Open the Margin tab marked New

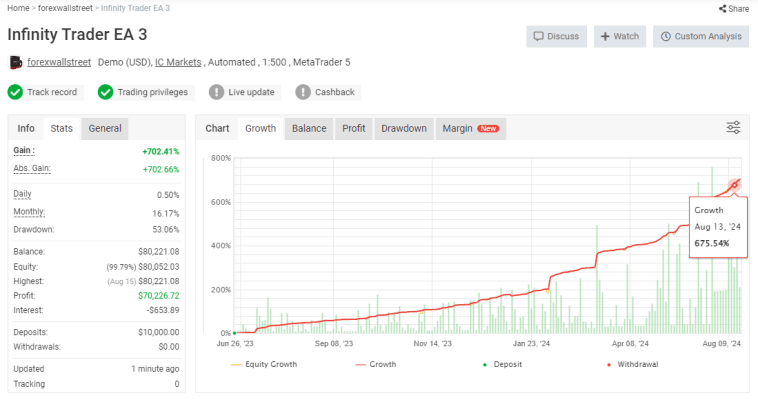pyautogui.click(x=470, y=128)
